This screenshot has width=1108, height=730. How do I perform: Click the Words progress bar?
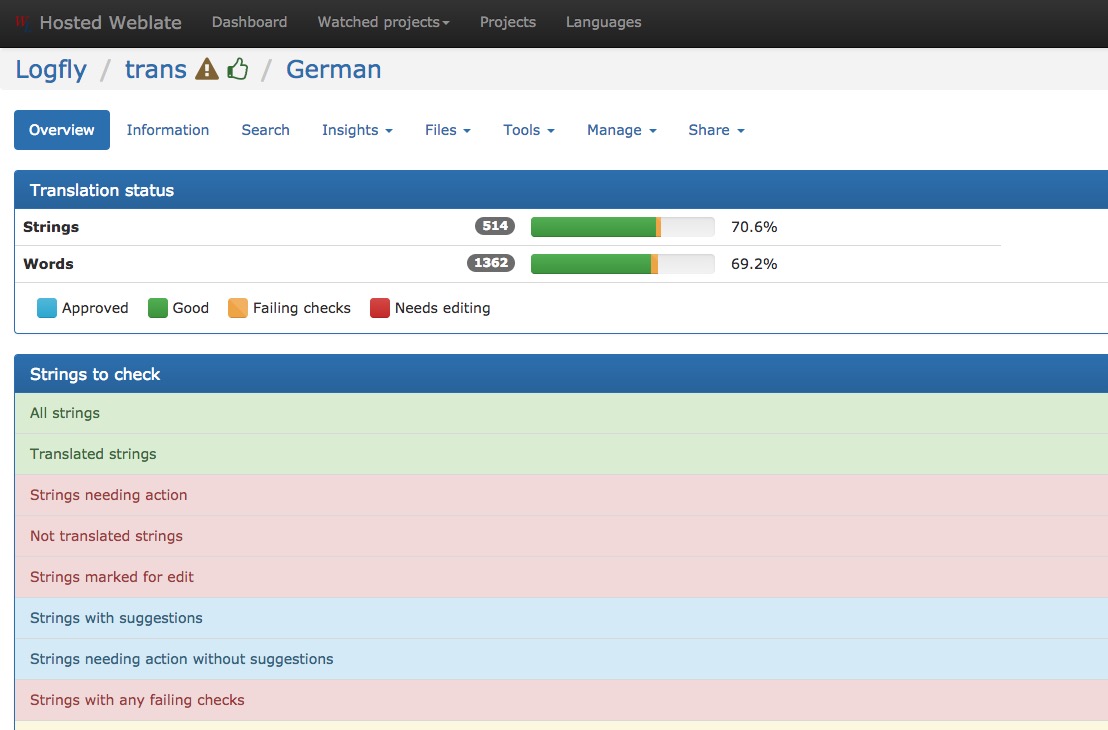click(x=623, y=264)
